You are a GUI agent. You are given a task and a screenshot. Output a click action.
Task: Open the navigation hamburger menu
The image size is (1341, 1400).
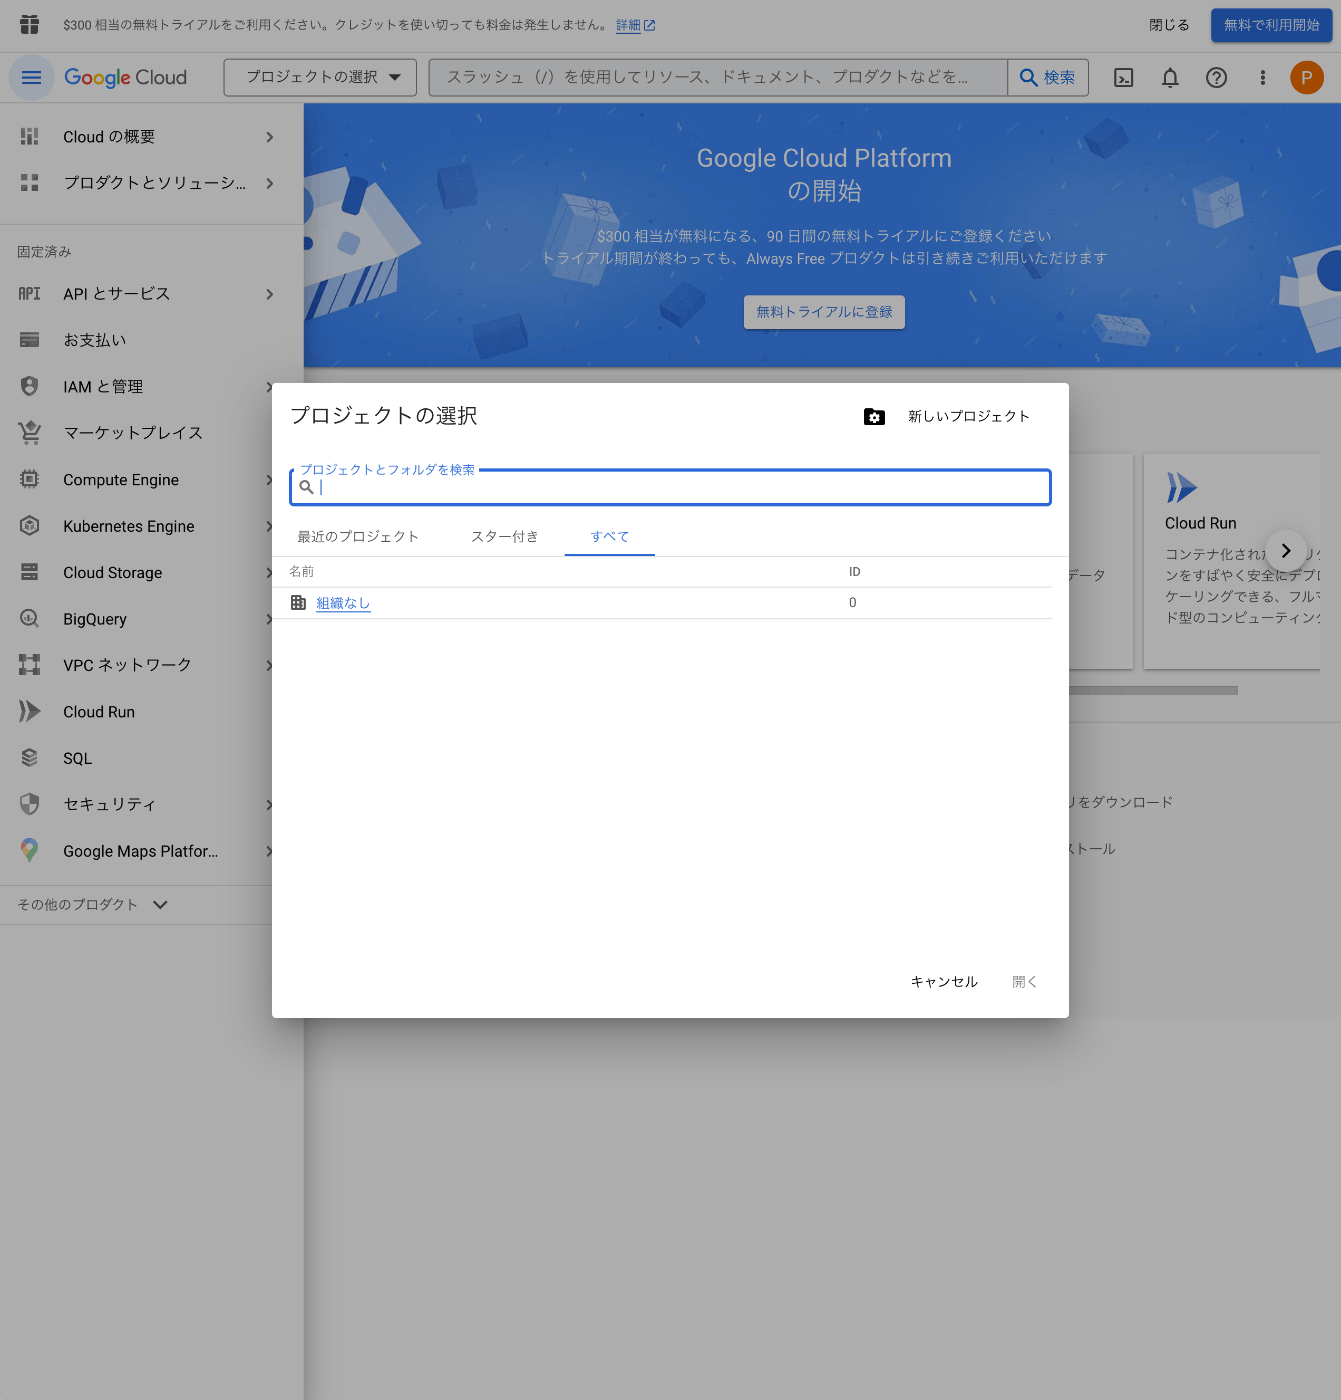click(x=31, y=77)
